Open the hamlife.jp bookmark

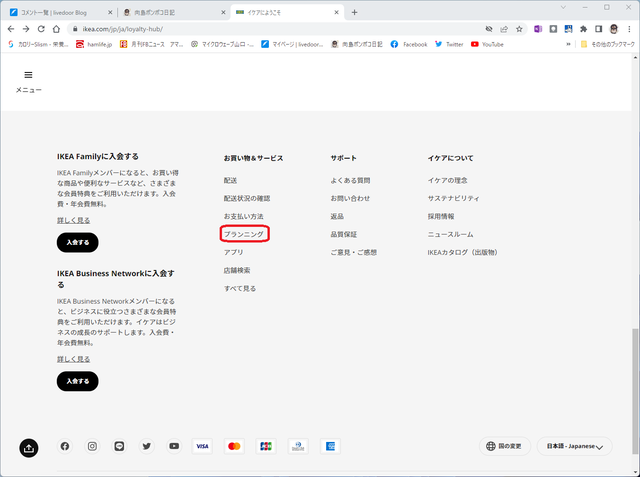[94, 44]
